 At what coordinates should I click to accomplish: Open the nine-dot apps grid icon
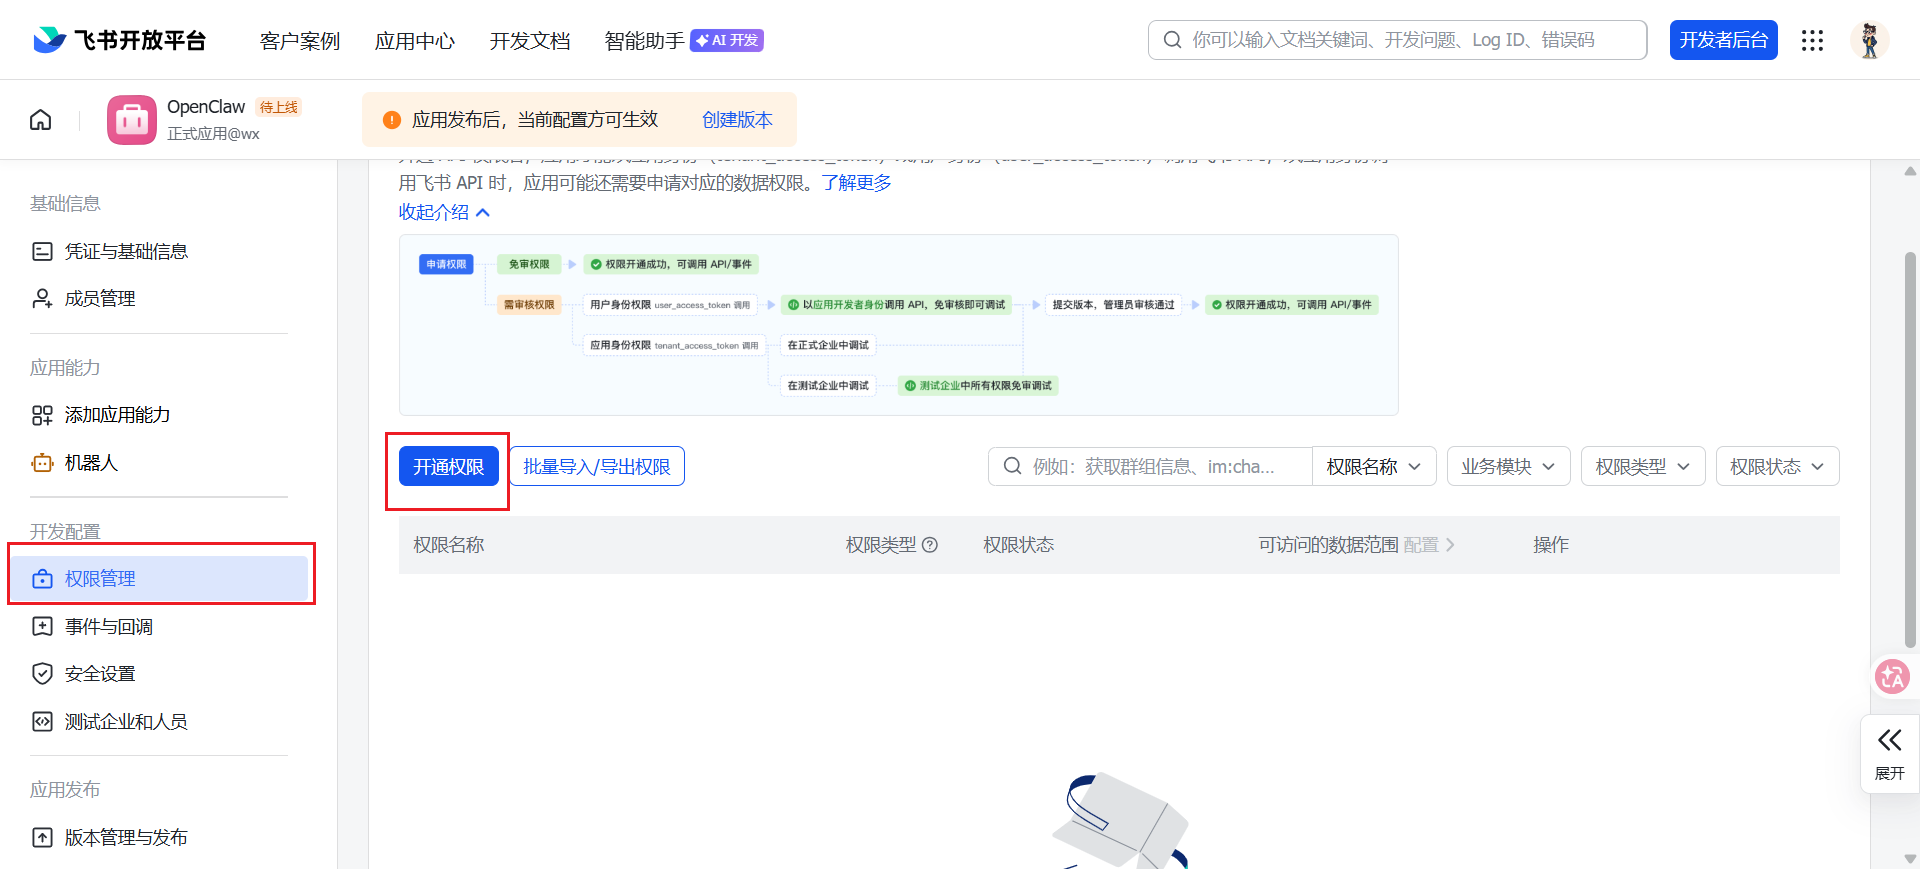1812,40
